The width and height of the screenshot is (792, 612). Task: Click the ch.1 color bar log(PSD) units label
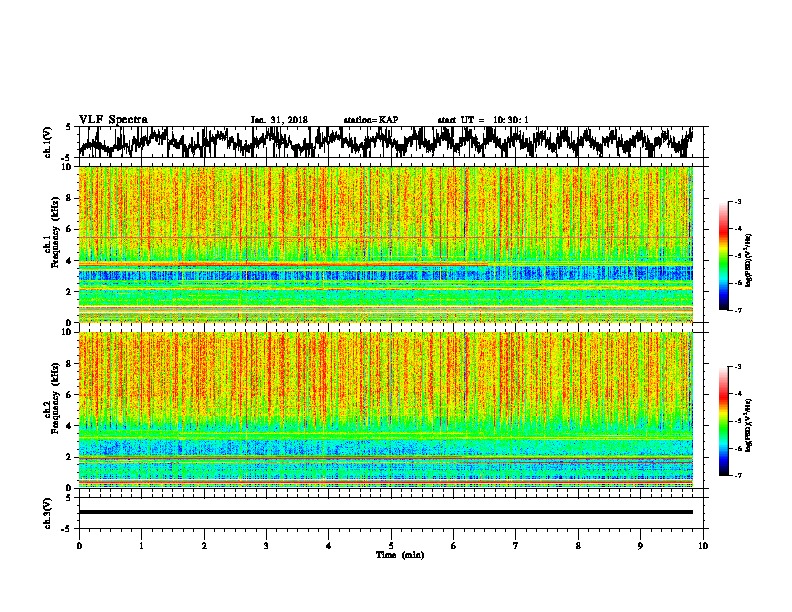point(749,260)
